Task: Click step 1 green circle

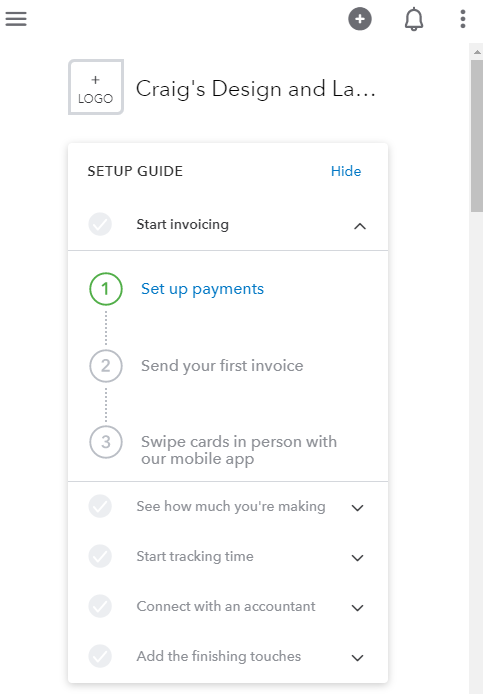Action: coord(106,289)
